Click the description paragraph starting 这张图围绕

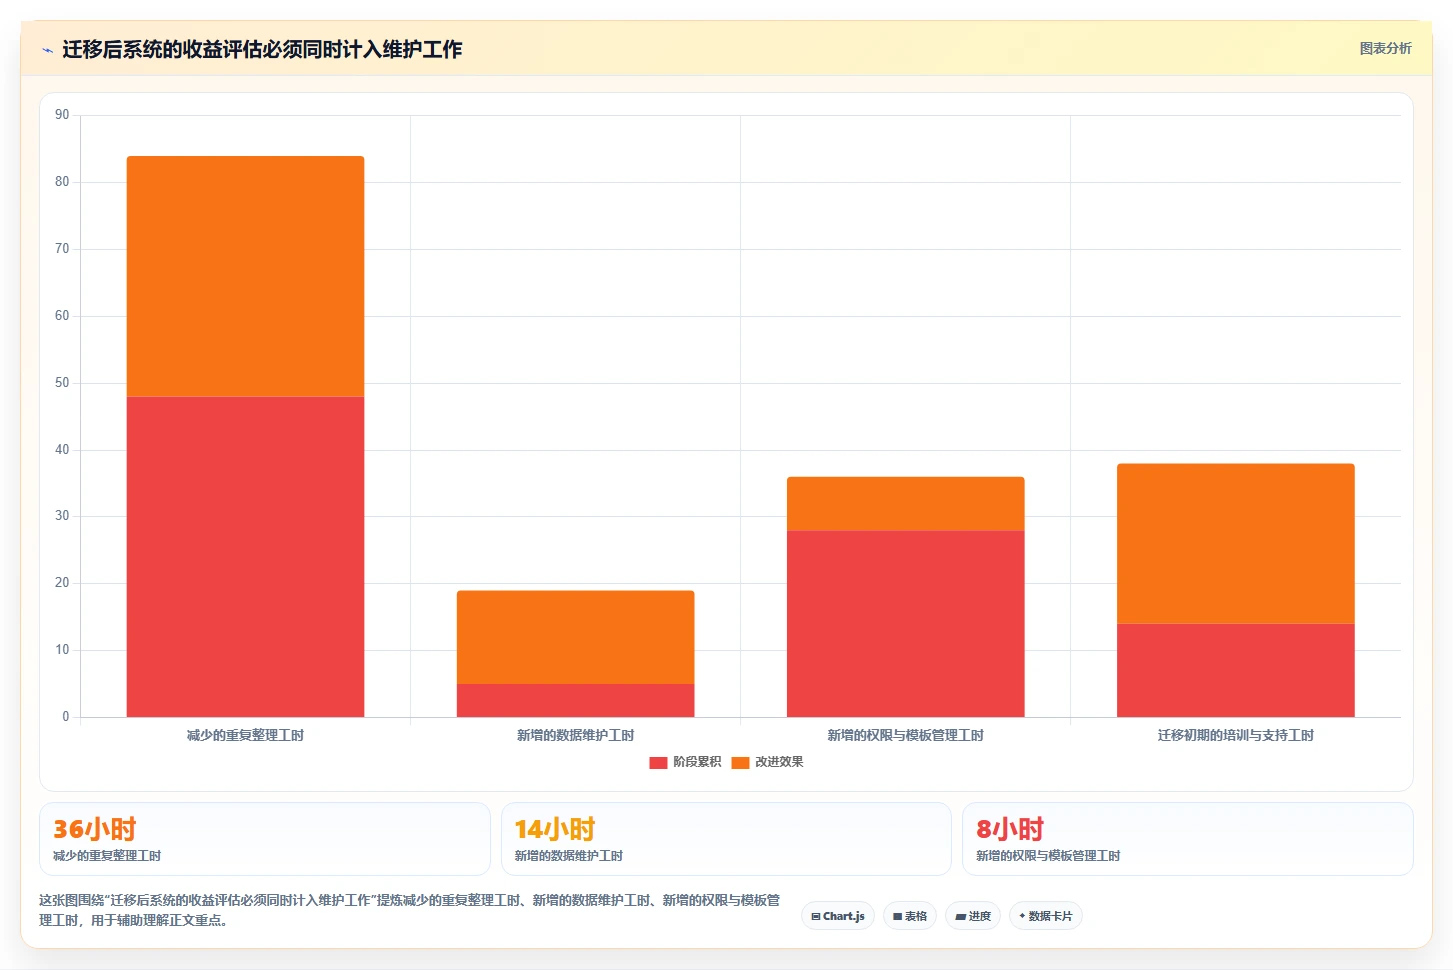tap(410, 910)
